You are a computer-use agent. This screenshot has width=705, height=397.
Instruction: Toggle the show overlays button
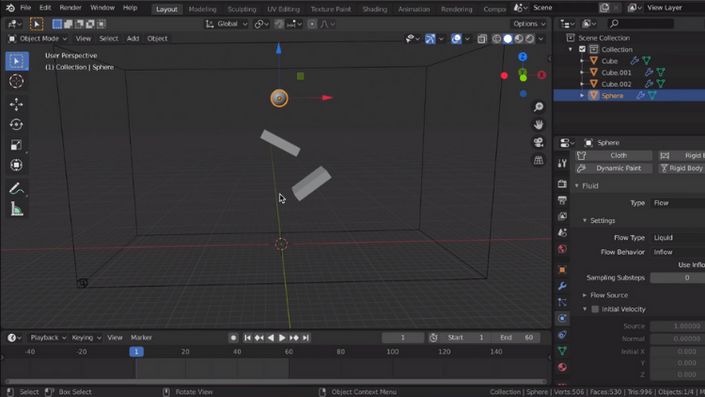[x=456, y=39]
